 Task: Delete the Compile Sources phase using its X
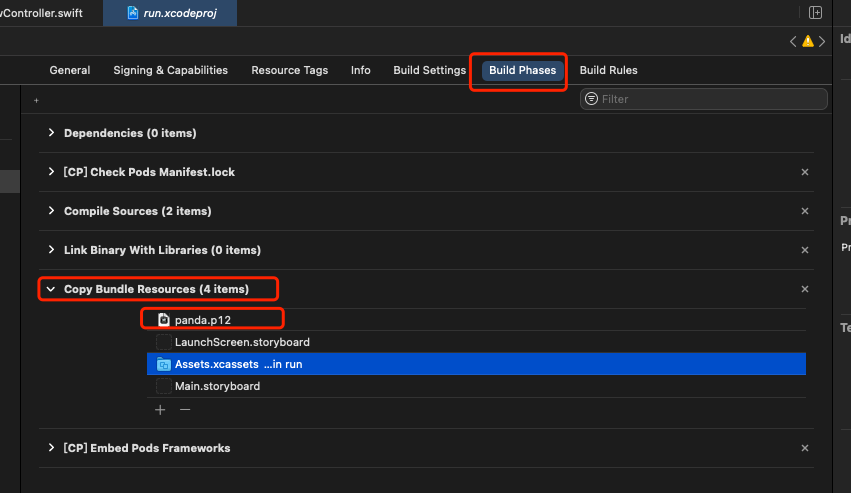pyautogui.click(x=805, y=211)
